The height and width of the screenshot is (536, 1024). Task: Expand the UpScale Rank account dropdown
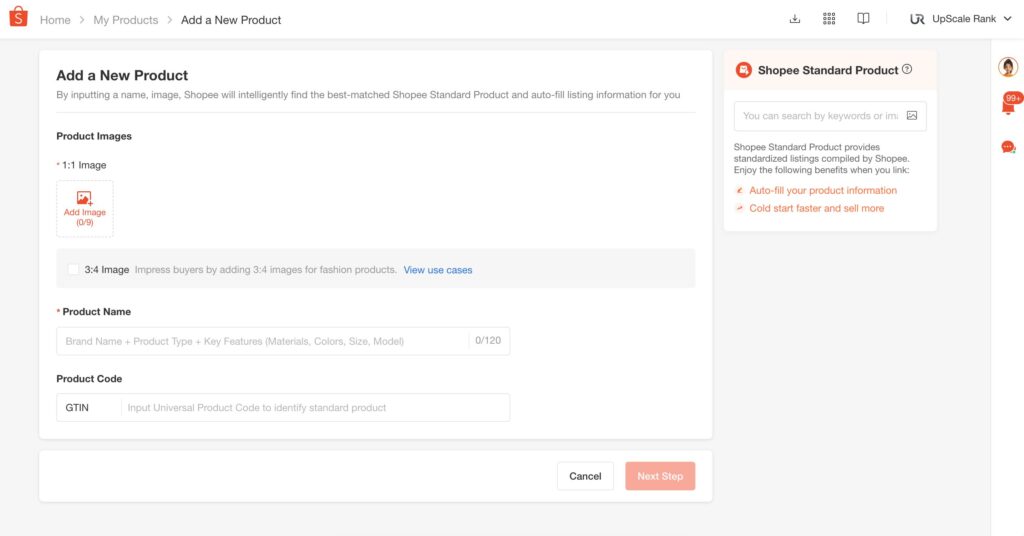(1007, 19)
